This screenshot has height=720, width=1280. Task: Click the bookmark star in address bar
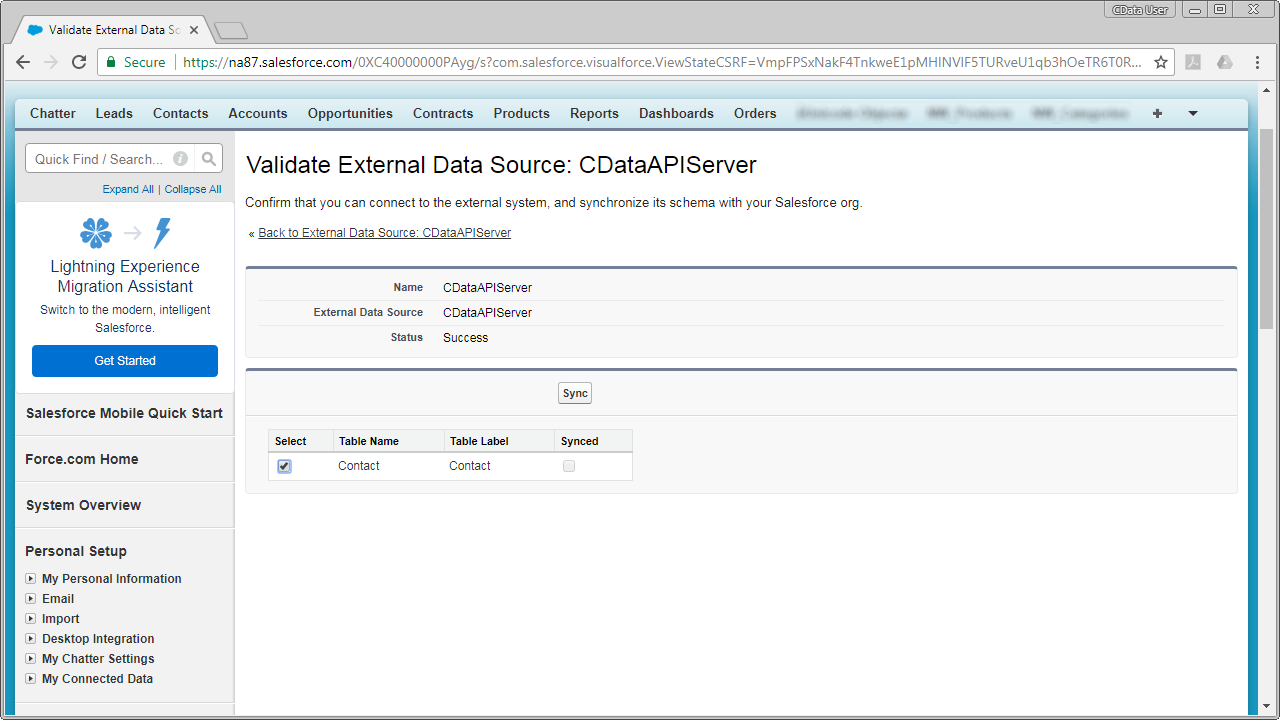[1159, 61]
